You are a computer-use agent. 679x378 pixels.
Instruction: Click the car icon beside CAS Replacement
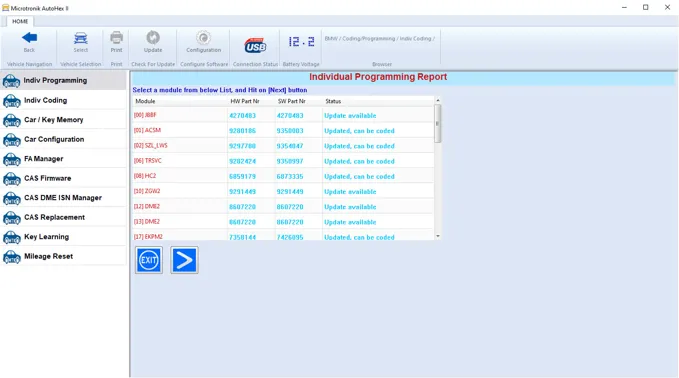(12, 218)
